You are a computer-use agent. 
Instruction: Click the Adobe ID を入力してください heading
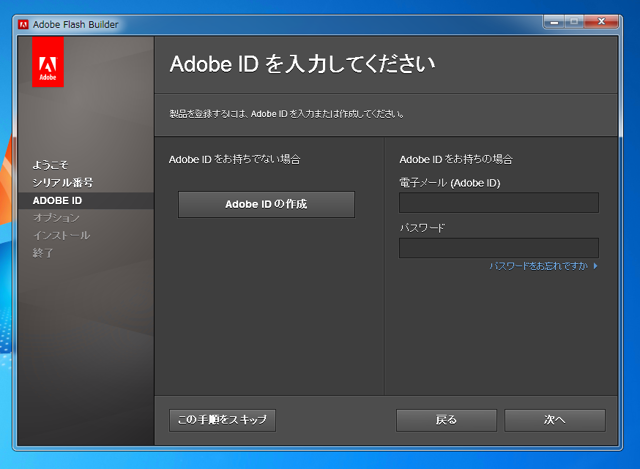click(302, 64)
